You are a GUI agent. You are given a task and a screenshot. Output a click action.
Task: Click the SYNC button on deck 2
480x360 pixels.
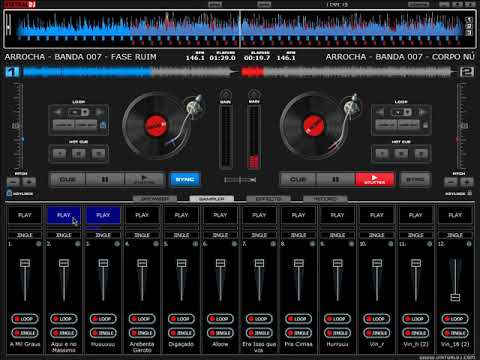[415, 179]
